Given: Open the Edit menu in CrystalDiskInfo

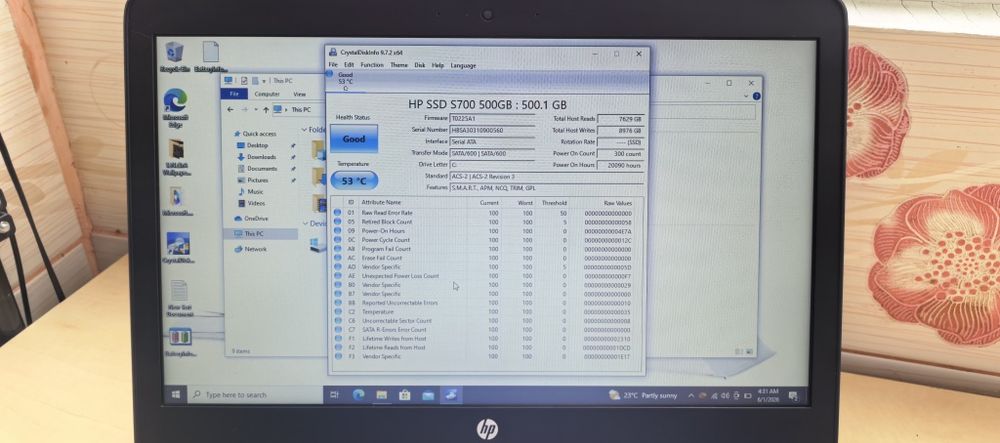Looking at the screenshot, I should pos(349,65).
